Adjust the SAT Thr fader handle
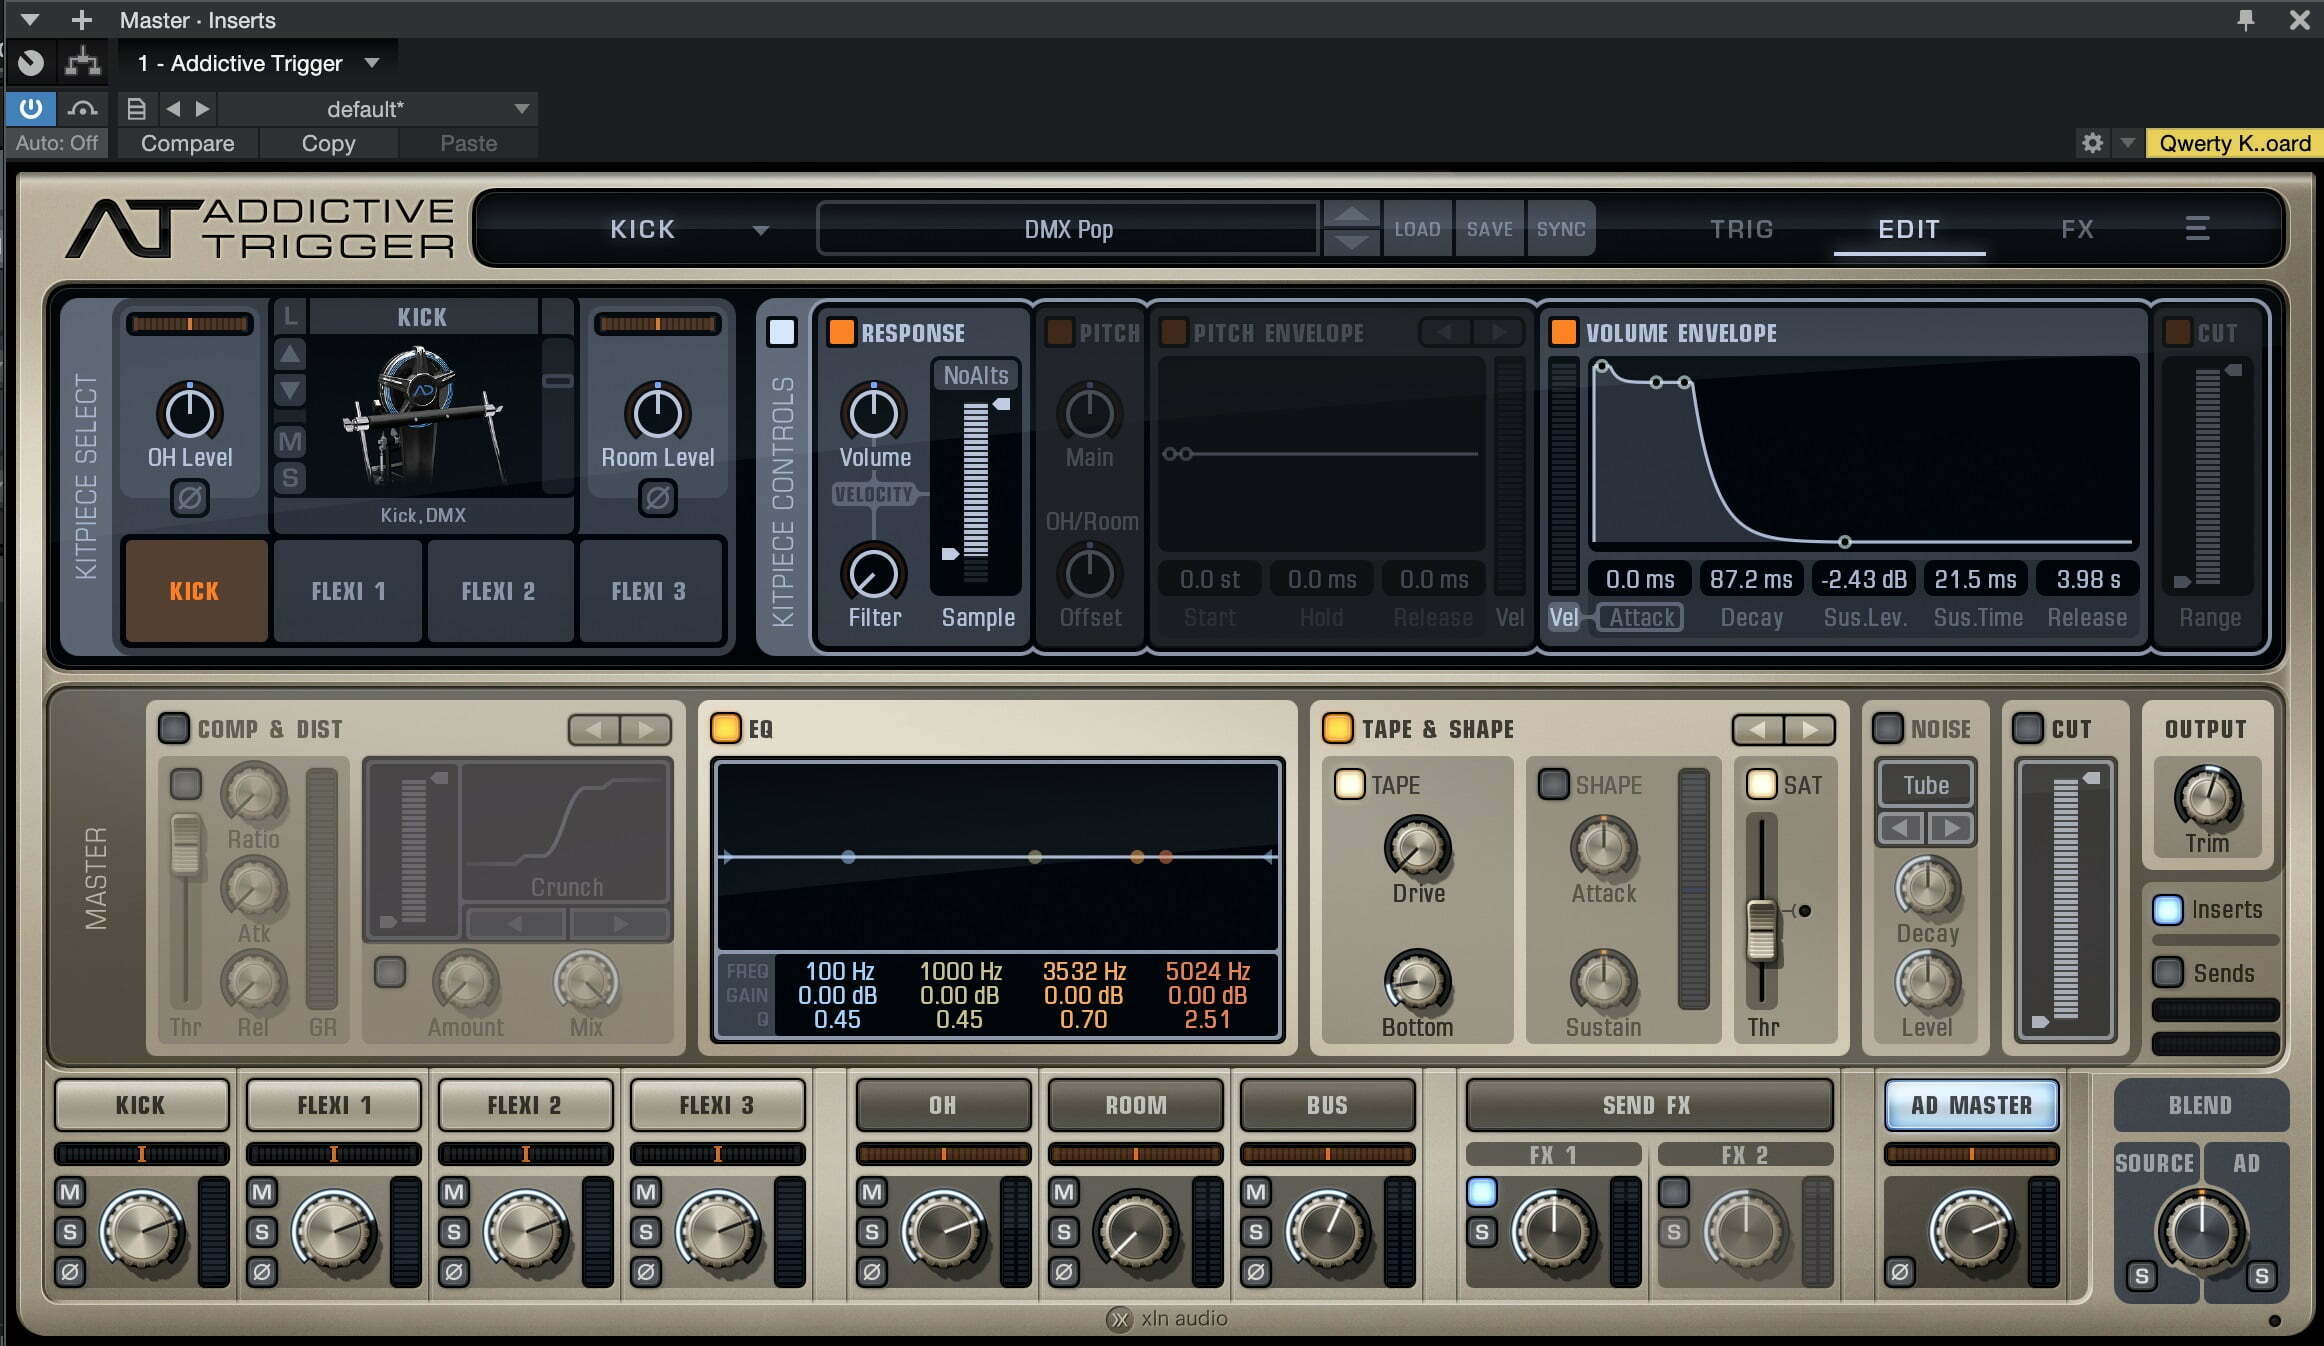Screen dimensions: 2324x1346 pos(1761,930)
